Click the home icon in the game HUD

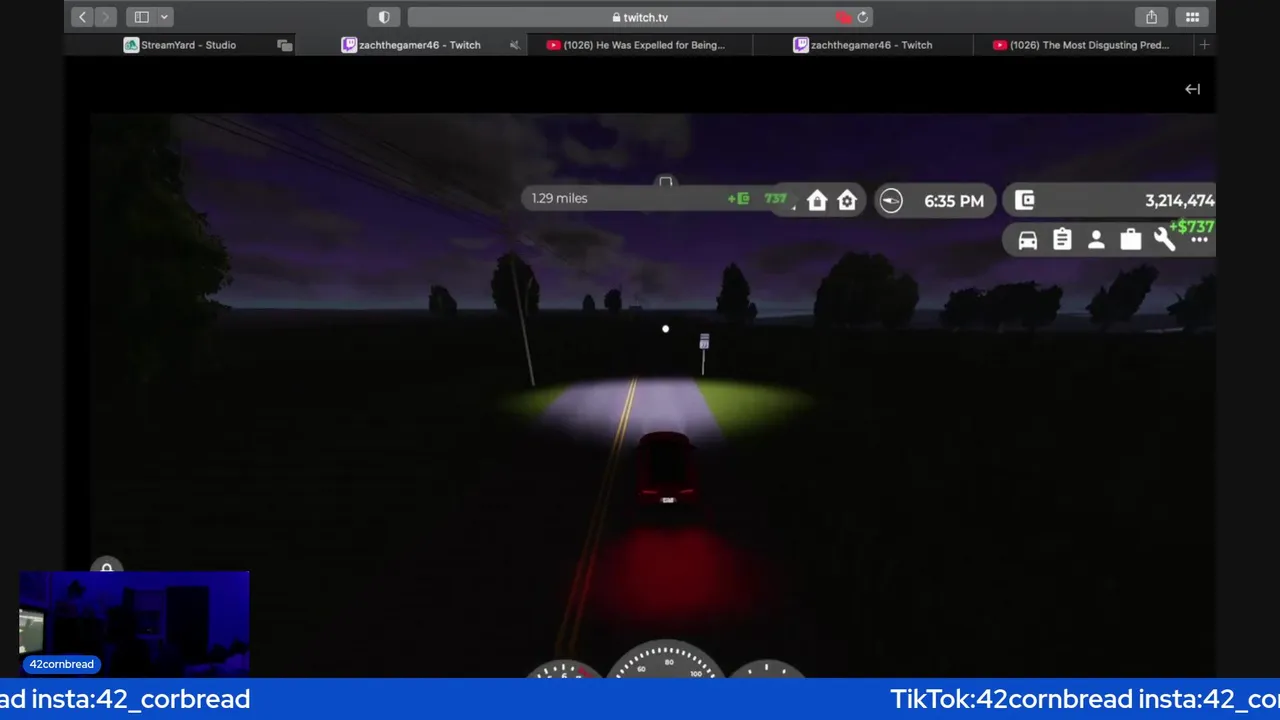point(817,201)
